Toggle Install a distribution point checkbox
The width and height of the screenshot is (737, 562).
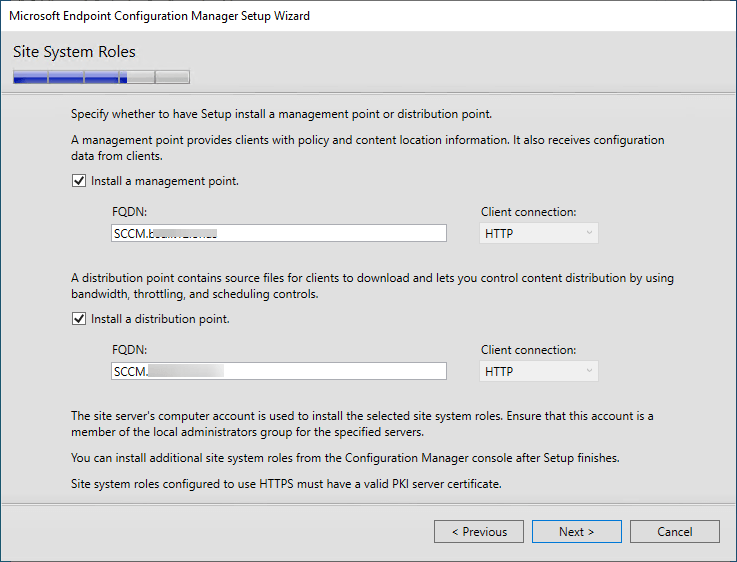79,319
